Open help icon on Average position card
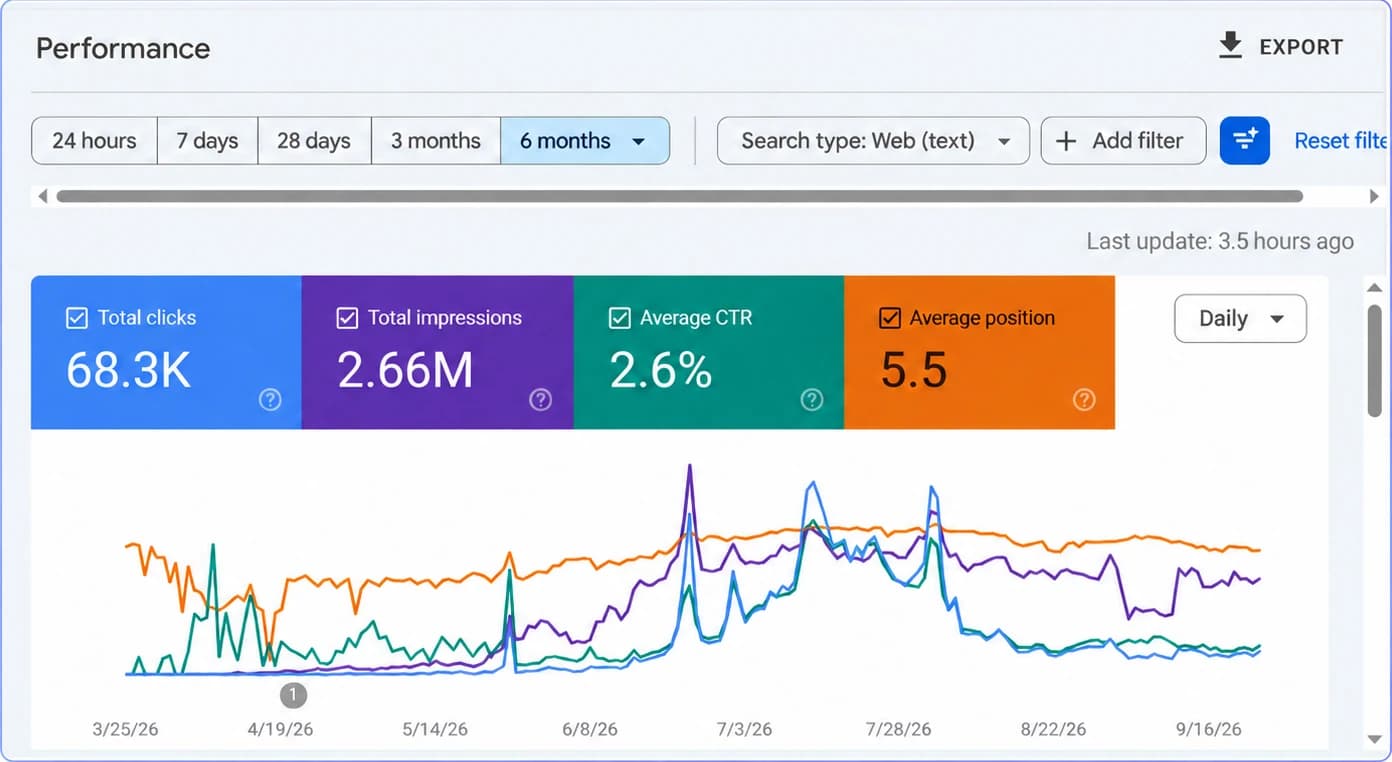The height and width of the screenshot is (762, 1392). pos(1084,400)
